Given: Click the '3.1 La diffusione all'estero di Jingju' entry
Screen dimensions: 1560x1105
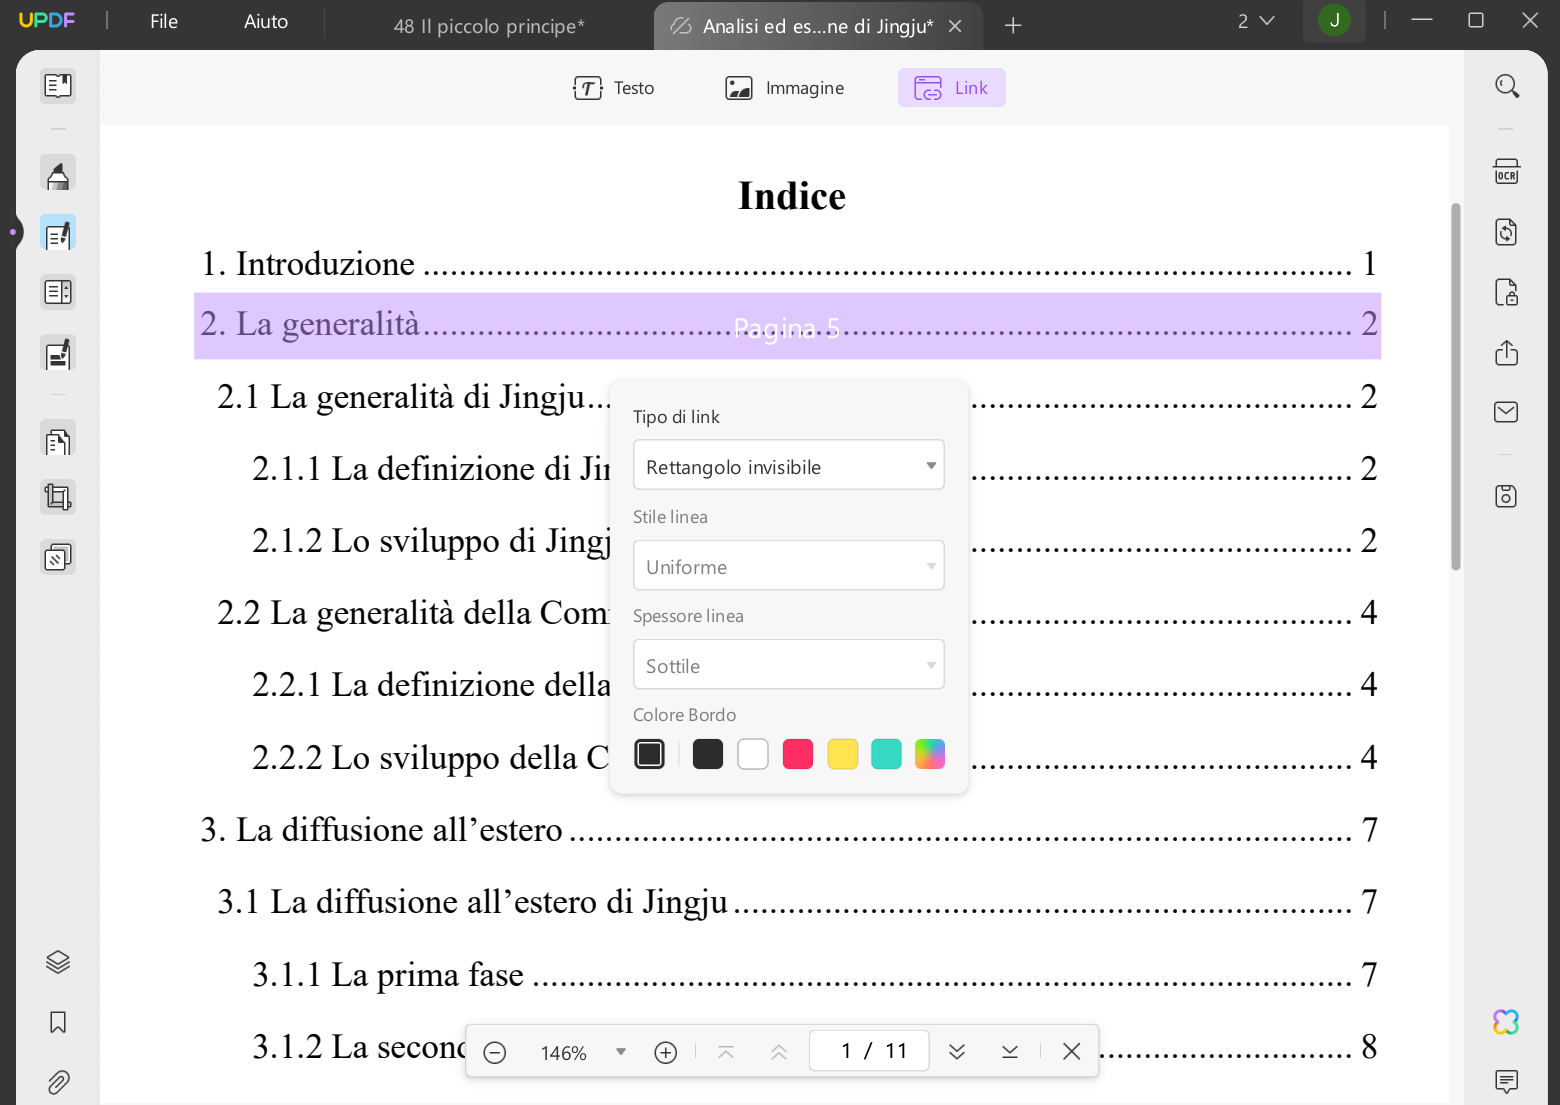Looking at the screenshot, I should tap(797, 902).
